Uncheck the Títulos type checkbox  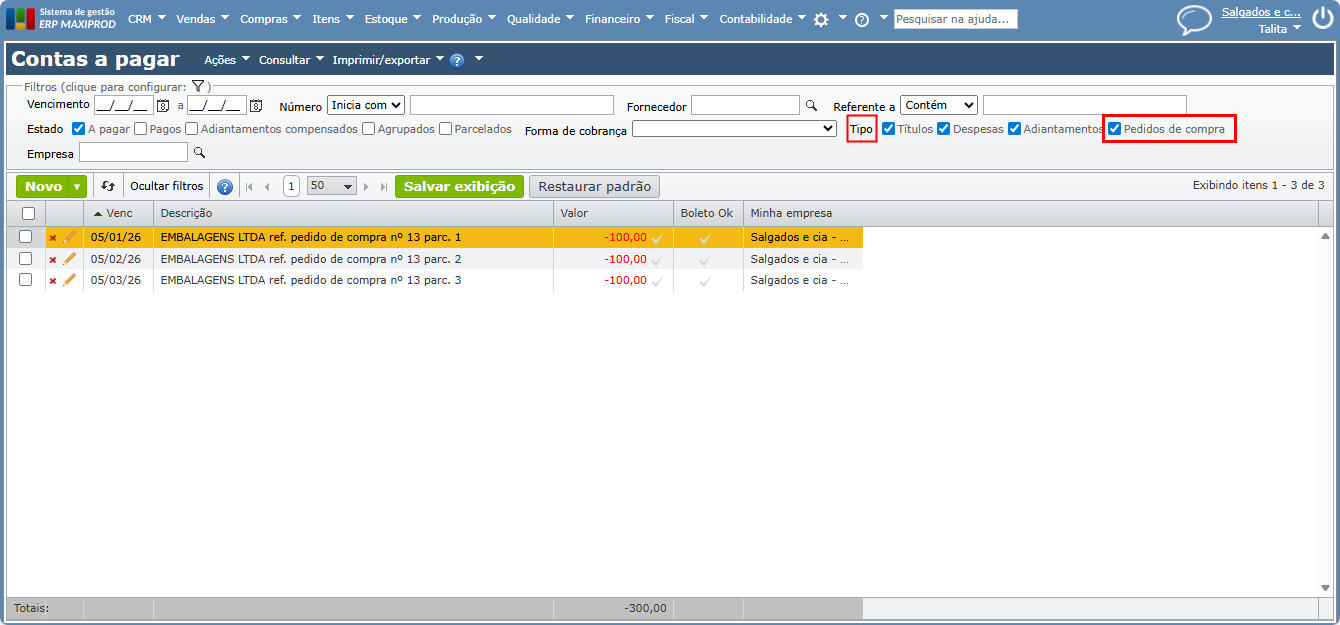coord(888,129)
